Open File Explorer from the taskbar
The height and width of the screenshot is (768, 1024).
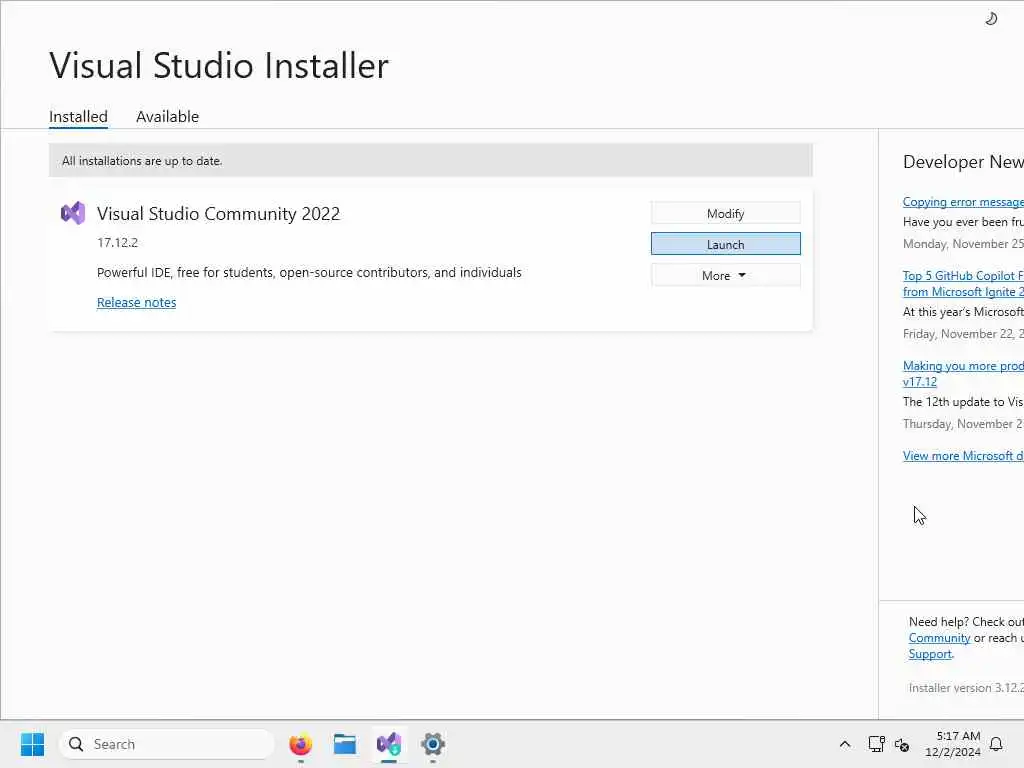[x=345, y=744]
